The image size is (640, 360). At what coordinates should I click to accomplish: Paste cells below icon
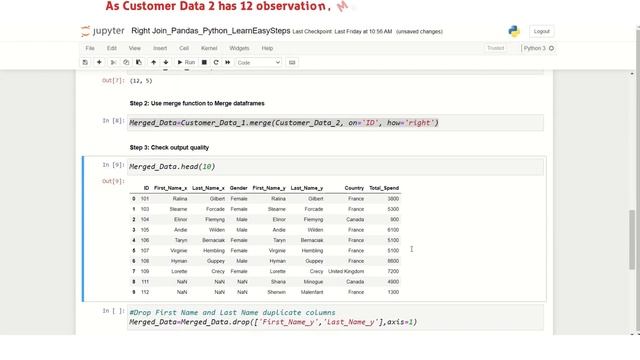[x=139, y=62]
